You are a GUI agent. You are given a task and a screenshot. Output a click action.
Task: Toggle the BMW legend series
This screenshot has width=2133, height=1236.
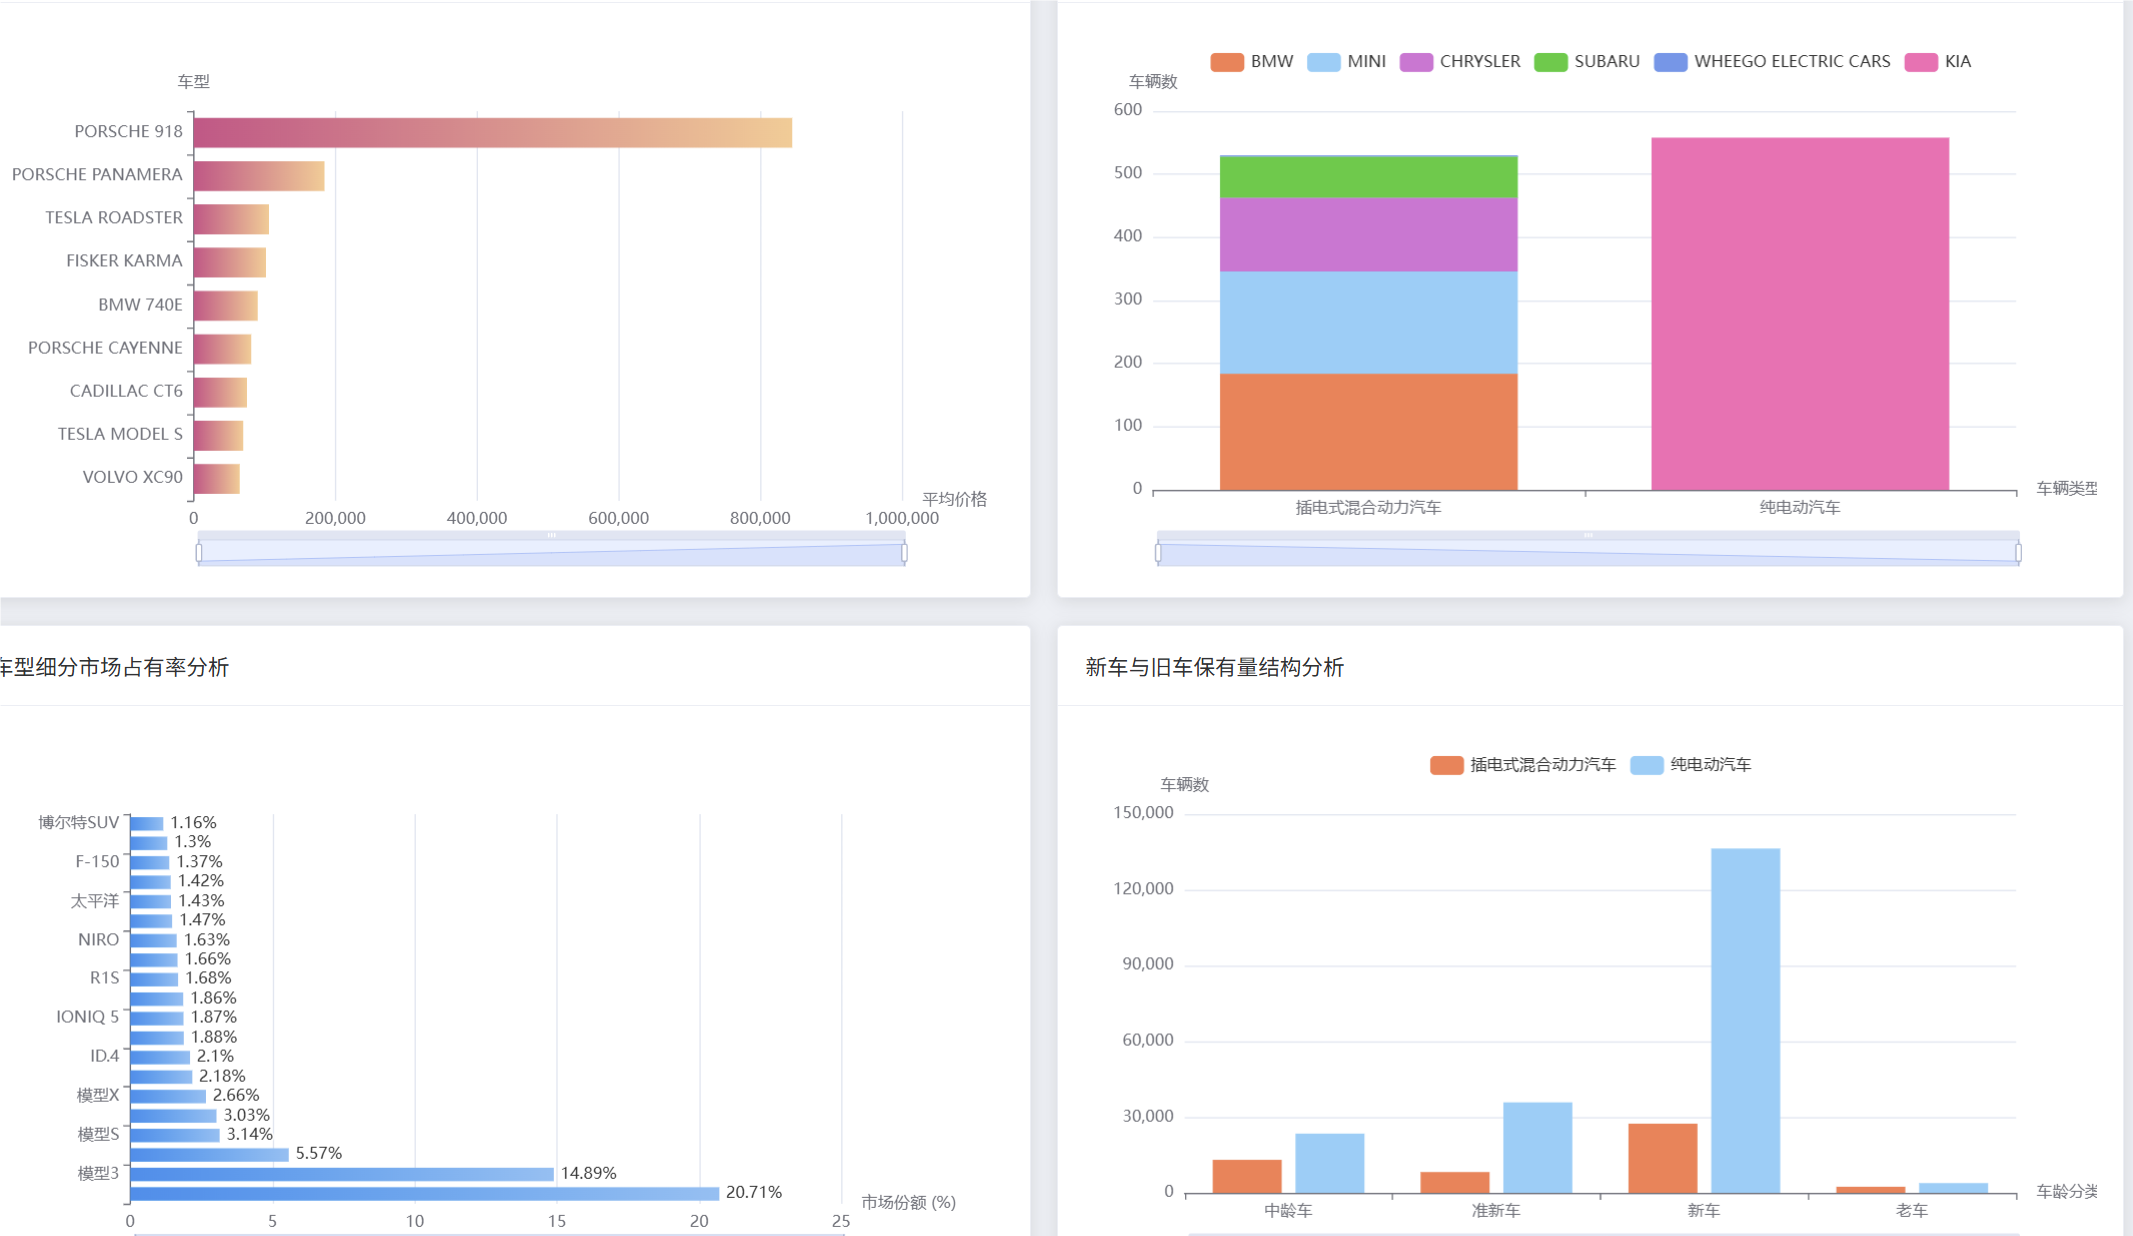pyautogui.click(x=1251, y=61)
